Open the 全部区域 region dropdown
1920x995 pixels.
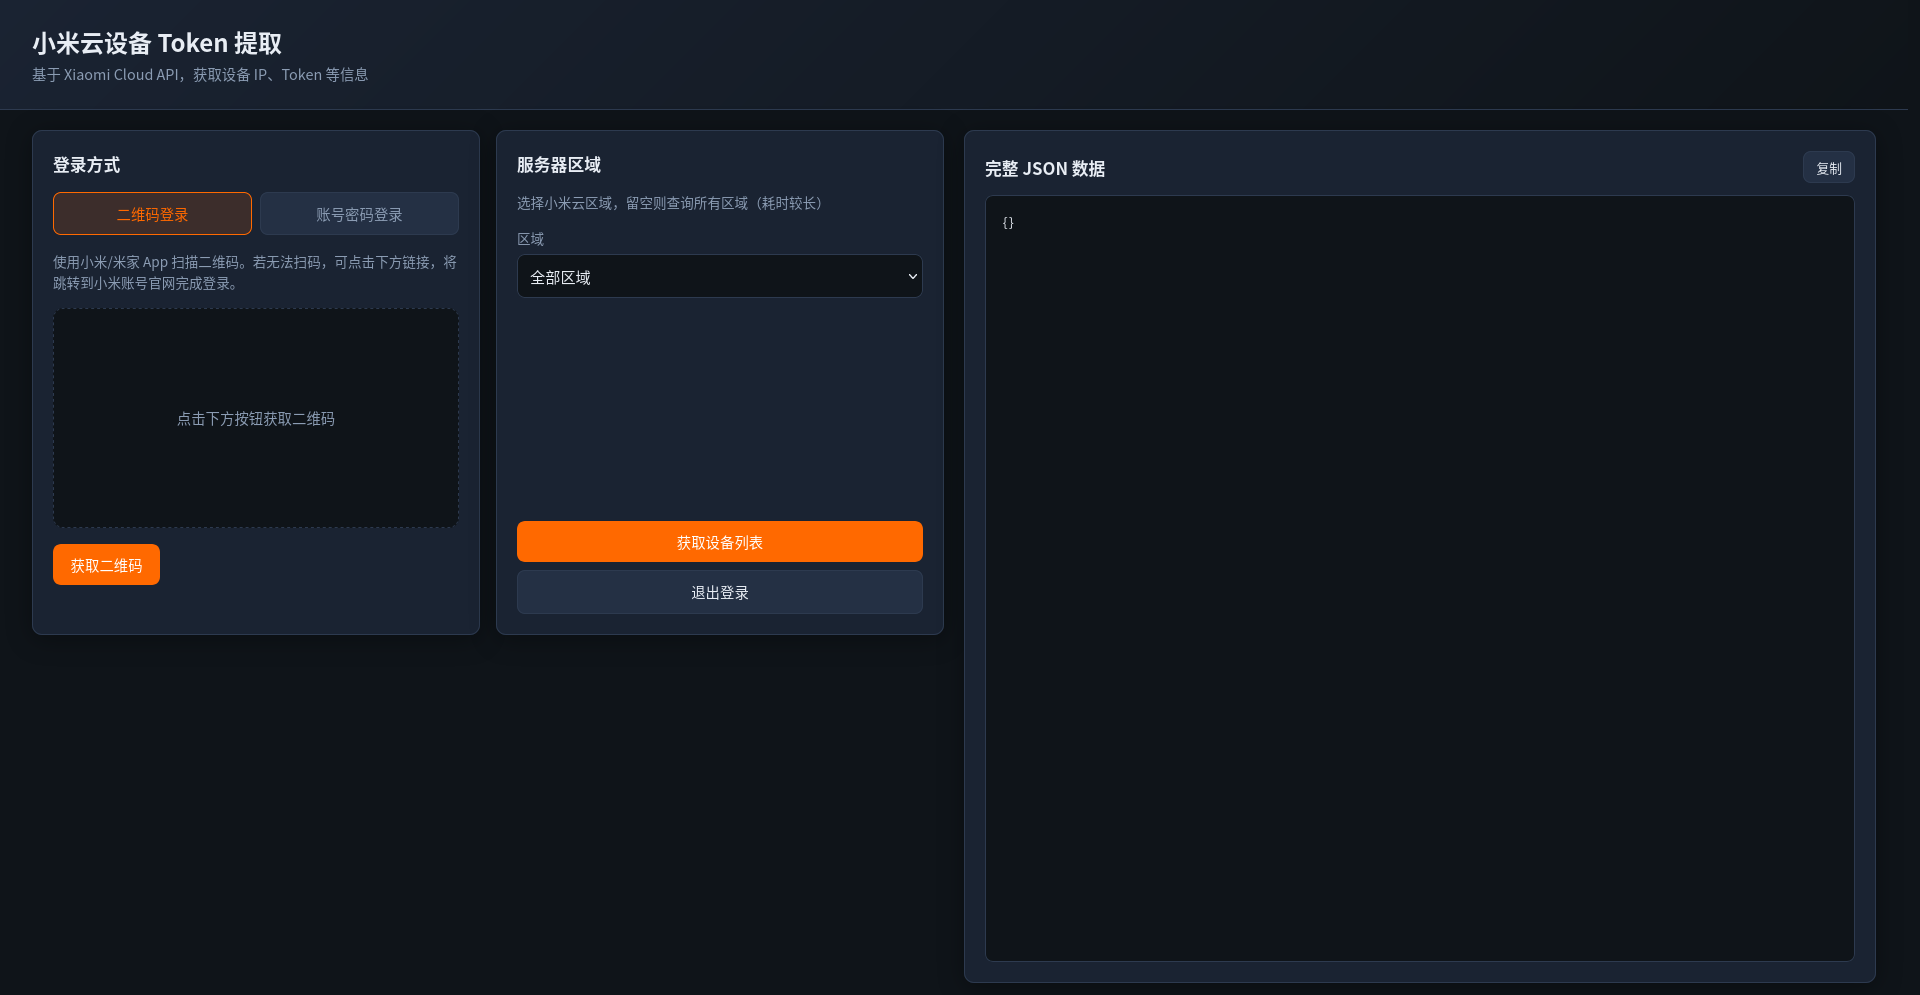pyautogui.click(x=719, y=276)
